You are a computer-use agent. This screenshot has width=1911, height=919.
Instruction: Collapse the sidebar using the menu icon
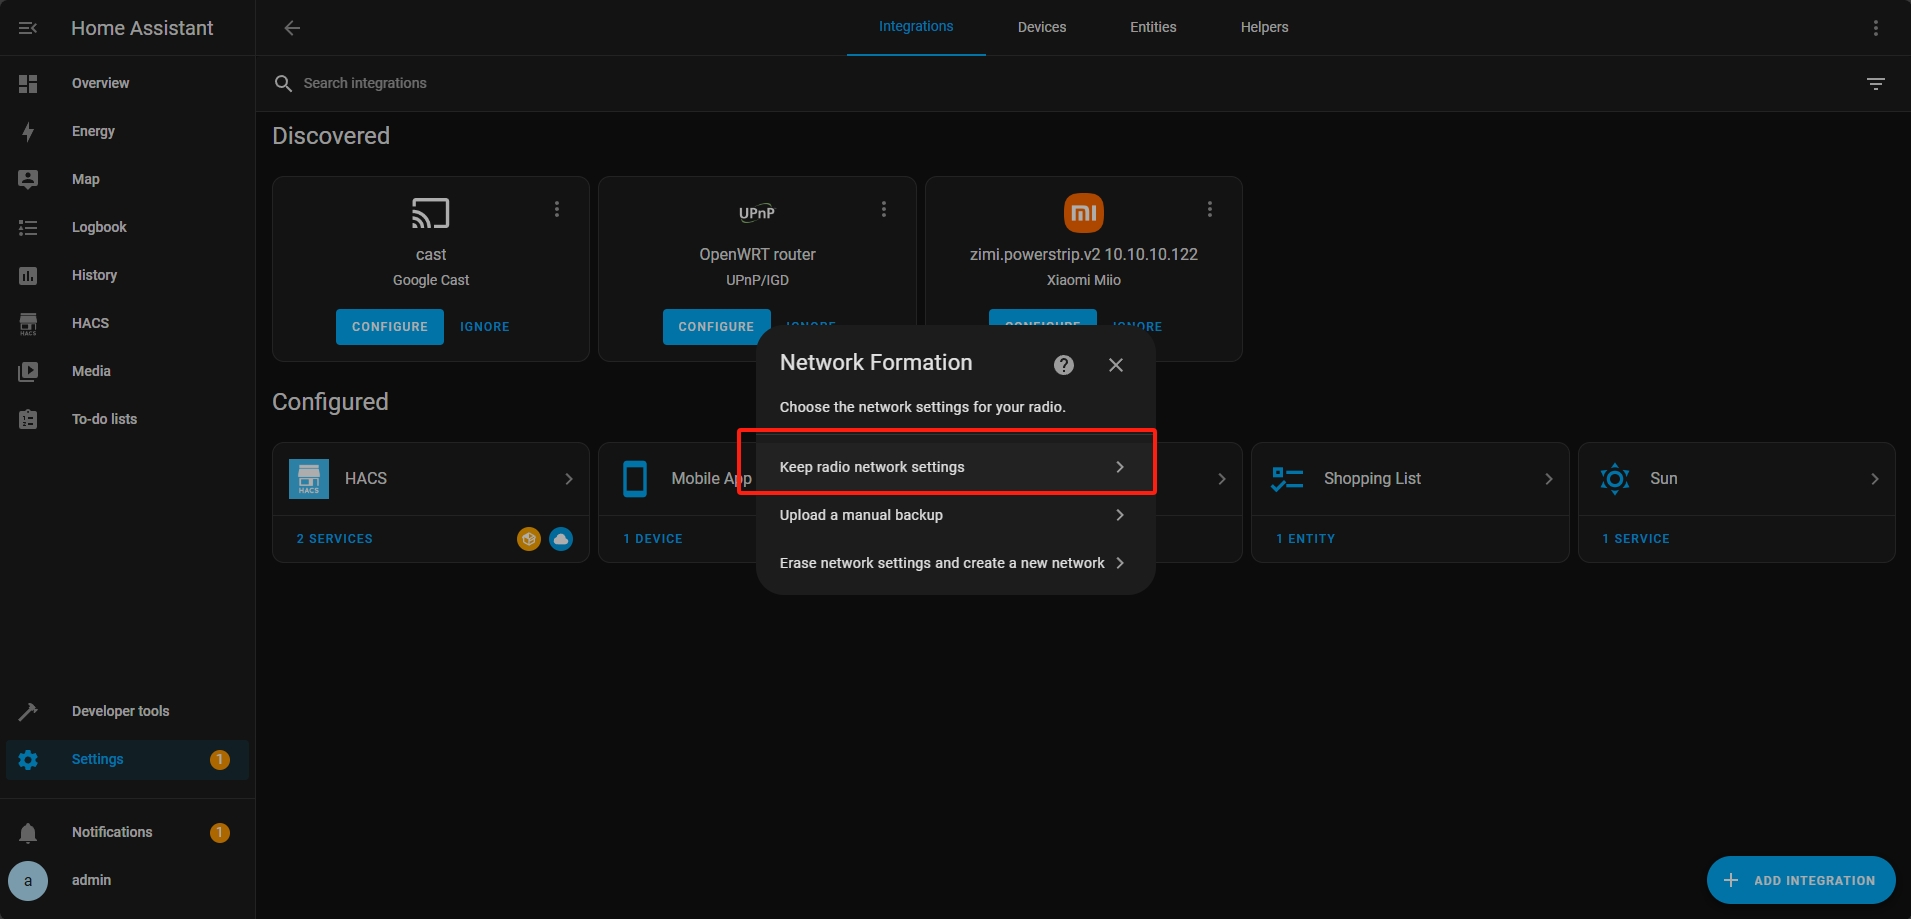[x=28, y=28]
